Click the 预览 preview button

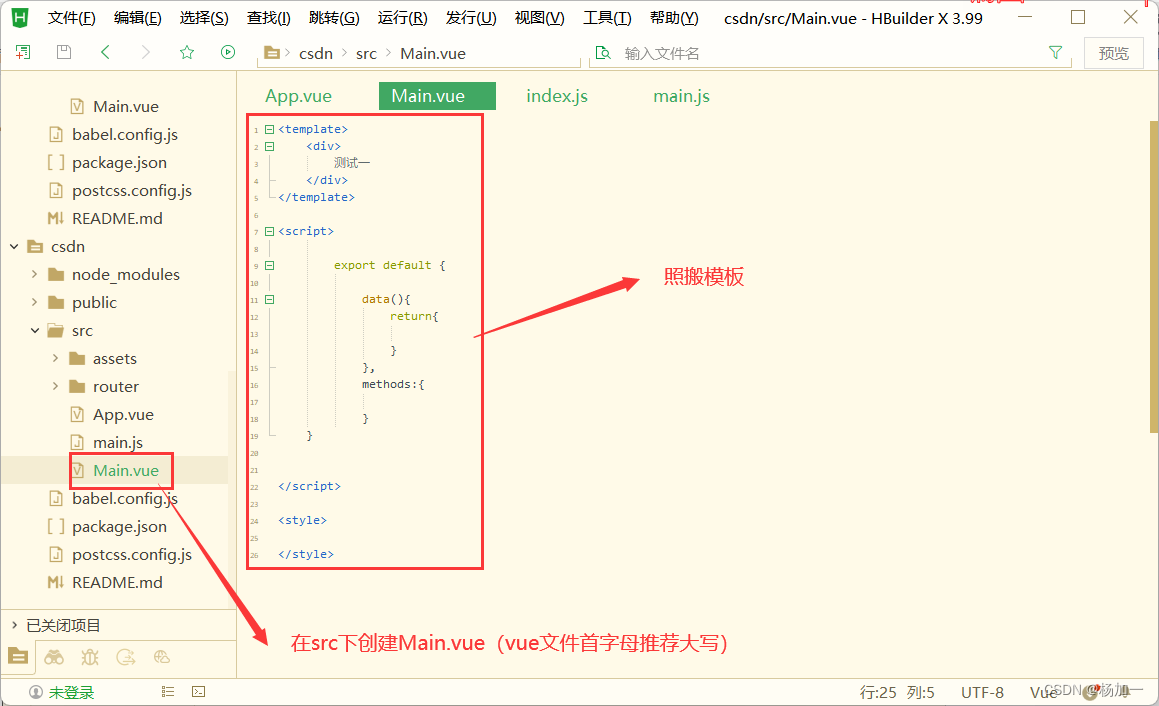point(1113,53)
